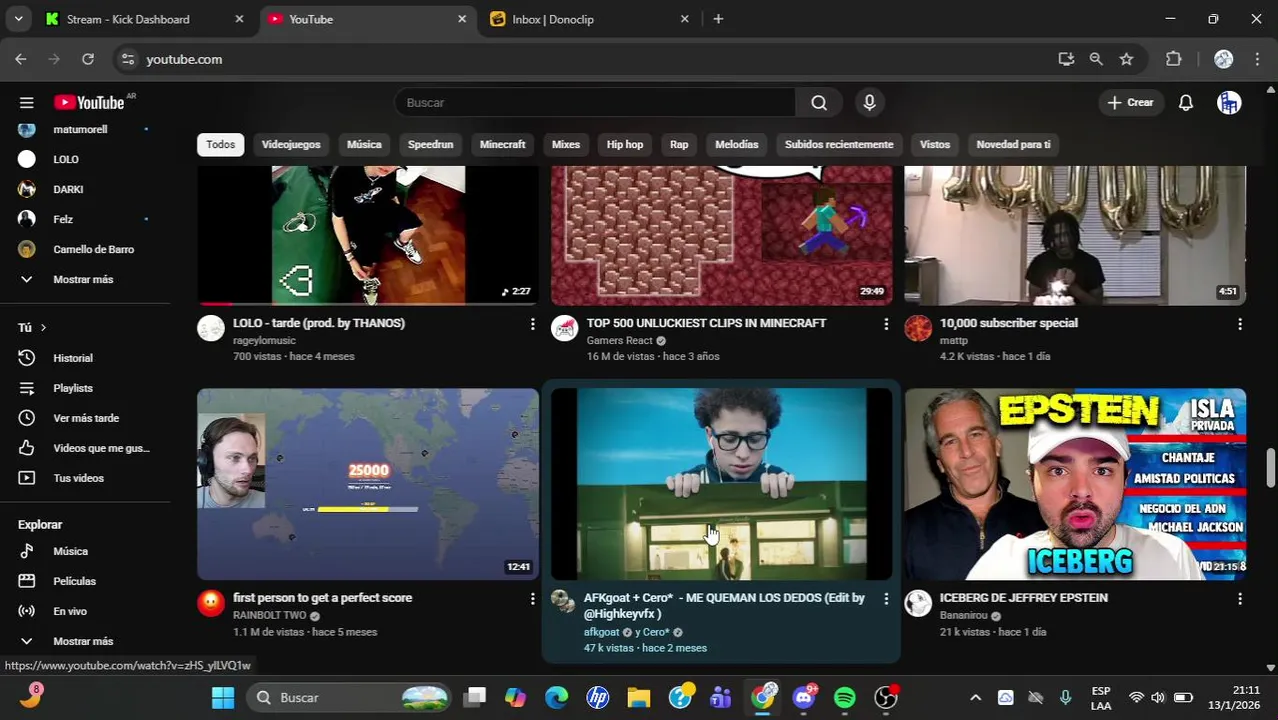The image size is (1278, 720).
Task: Select the Rap filter chip
Action: [679, 144]
